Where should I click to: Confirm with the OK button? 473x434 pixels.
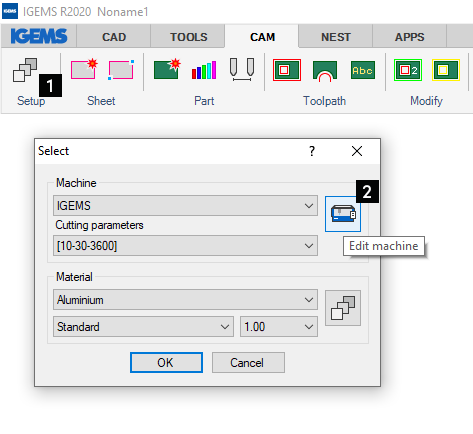coord(166,362)
